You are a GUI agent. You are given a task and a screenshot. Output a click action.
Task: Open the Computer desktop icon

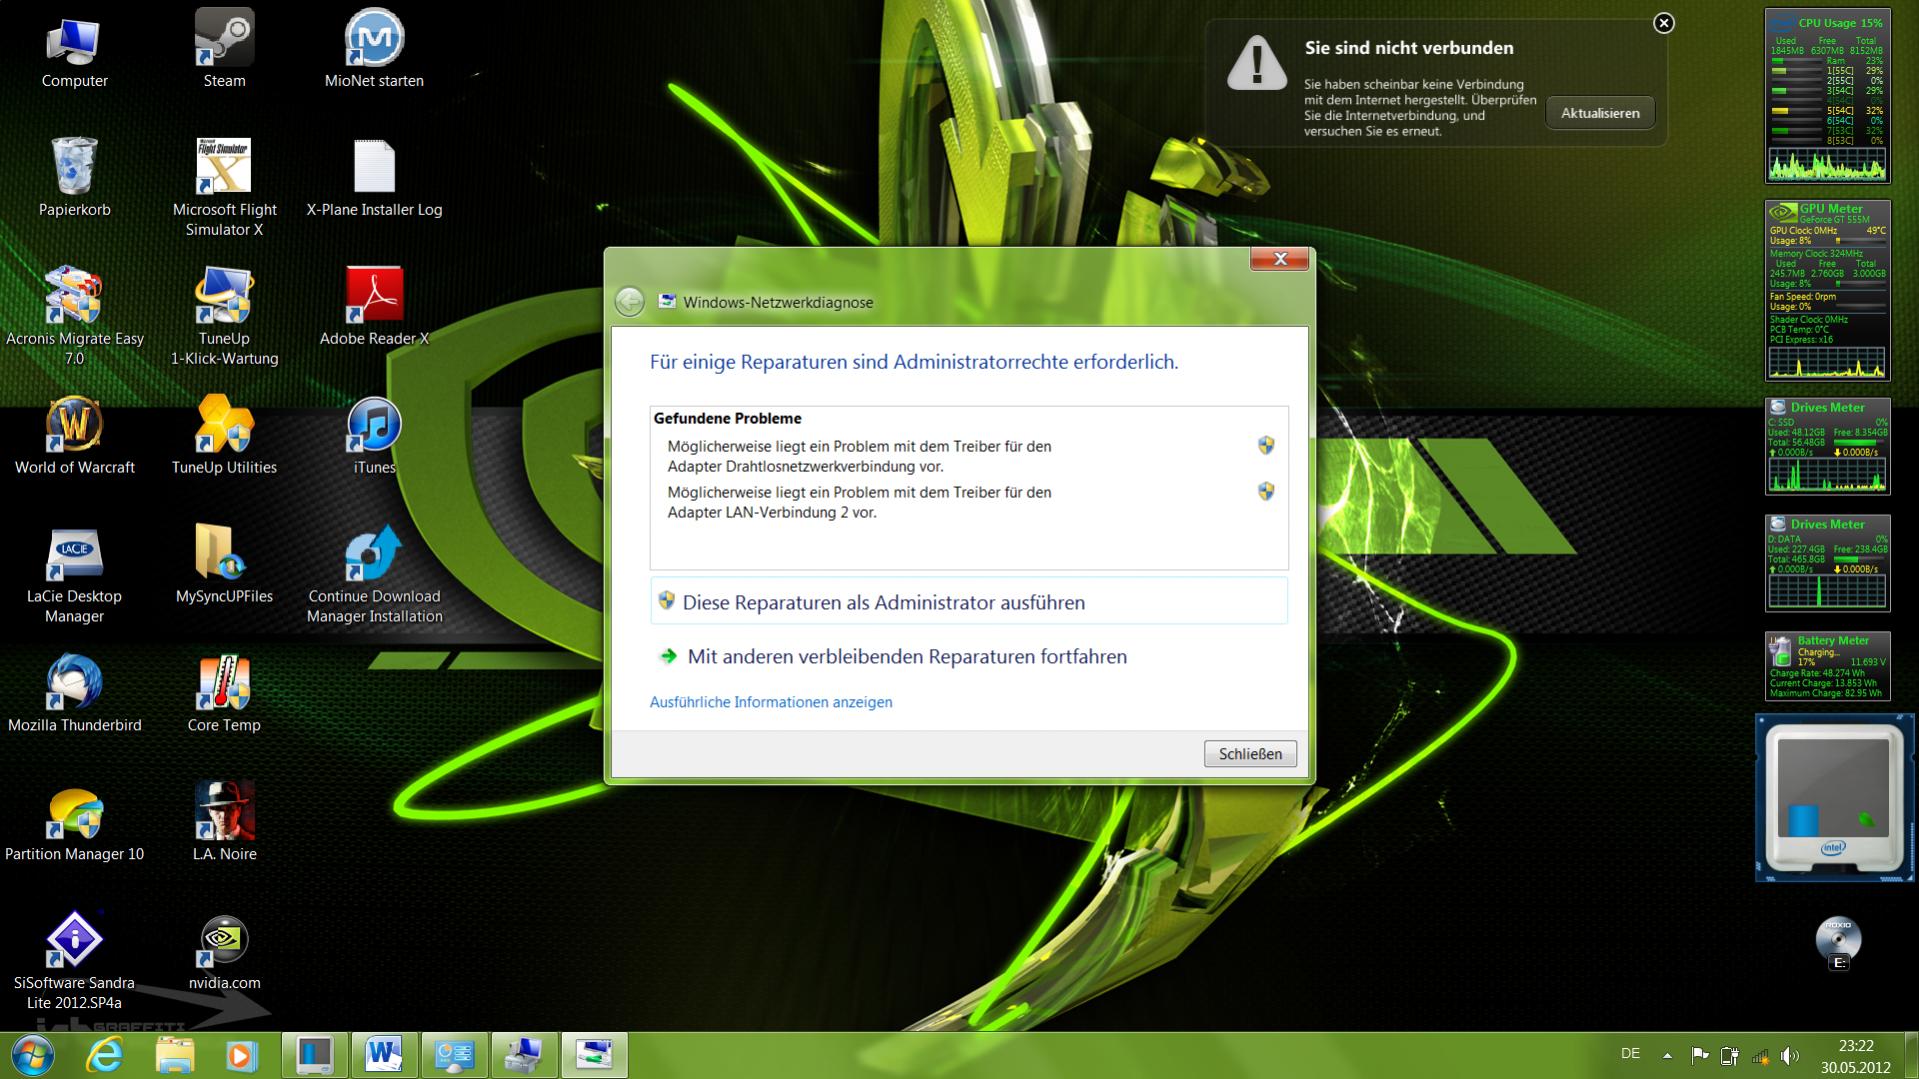click(x=74, y=50)
